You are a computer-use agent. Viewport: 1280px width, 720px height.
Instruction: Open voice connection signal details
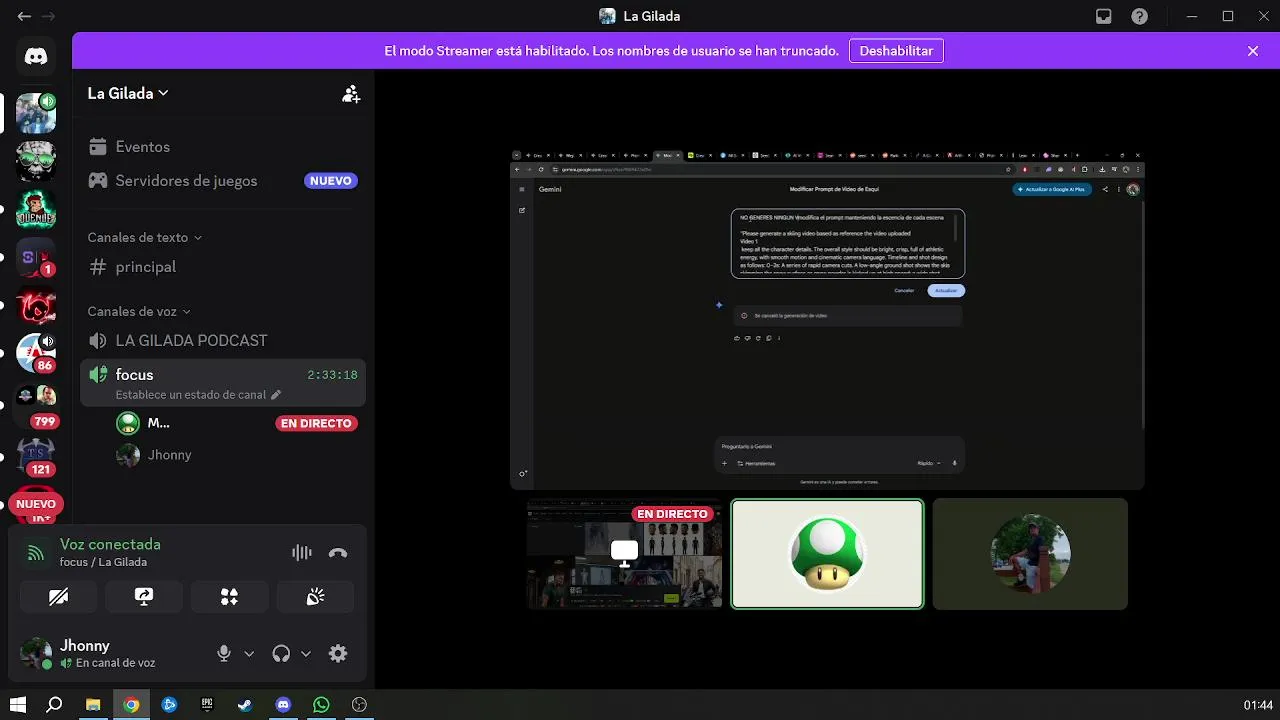[x=36, y=553]
